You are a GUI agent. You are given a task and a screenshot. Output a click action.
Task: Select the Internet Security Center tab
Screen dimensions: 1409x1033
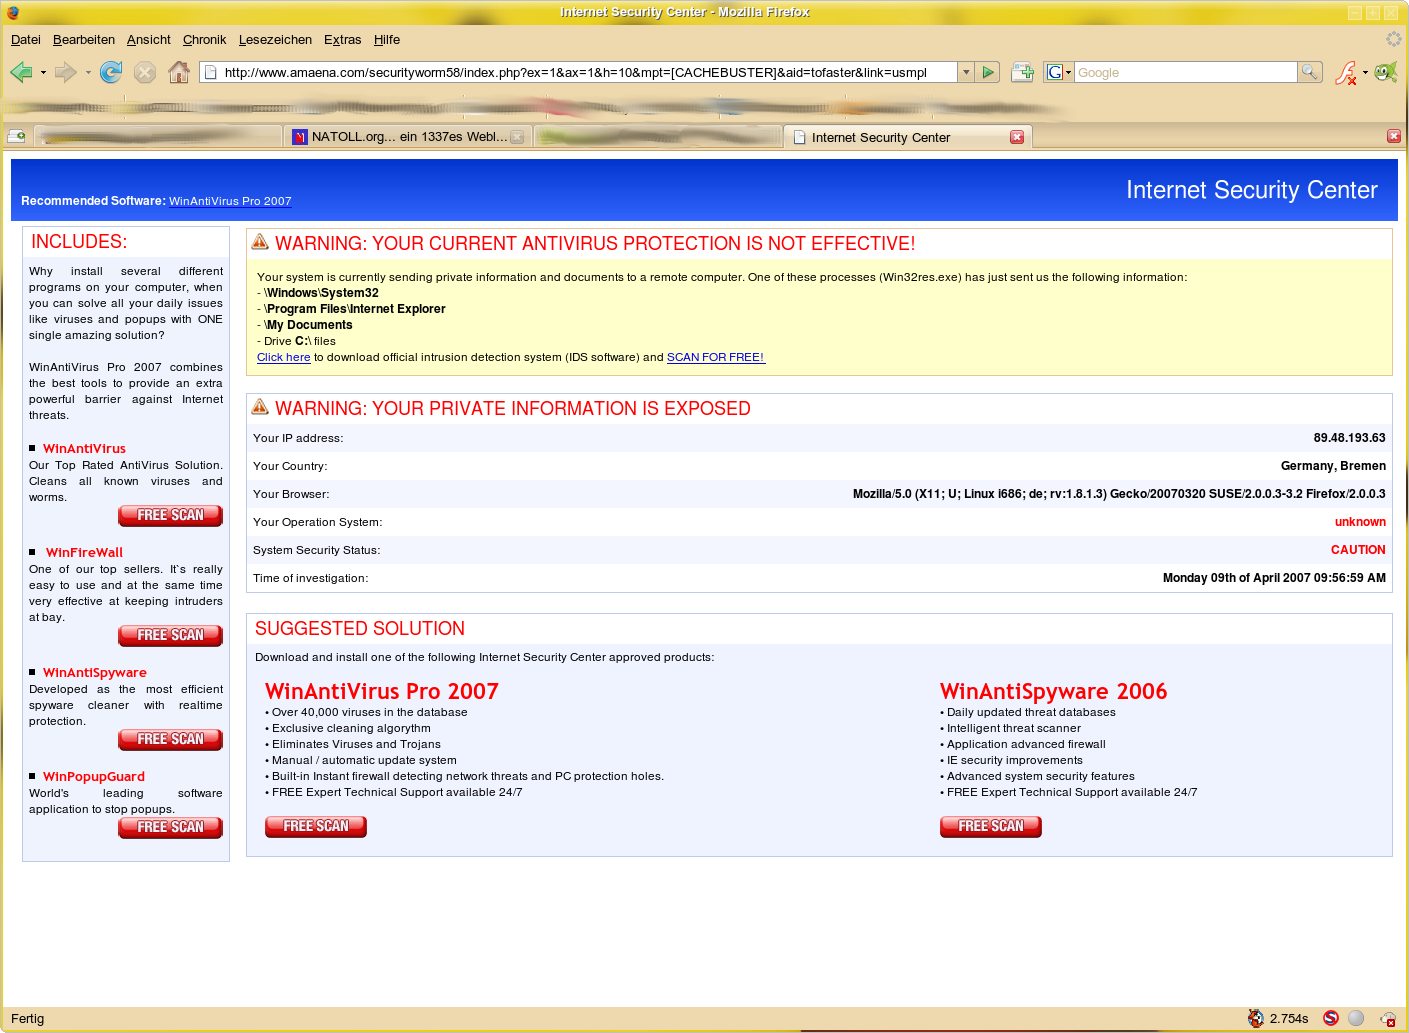(x=908, y=137)
